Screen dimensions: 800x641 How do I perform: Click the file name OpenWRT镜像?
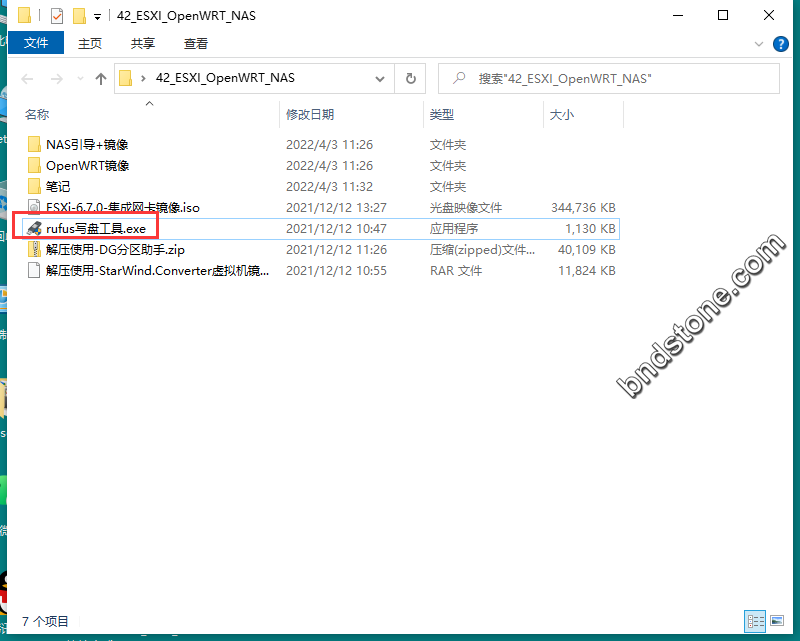click(x=87, y=165)
